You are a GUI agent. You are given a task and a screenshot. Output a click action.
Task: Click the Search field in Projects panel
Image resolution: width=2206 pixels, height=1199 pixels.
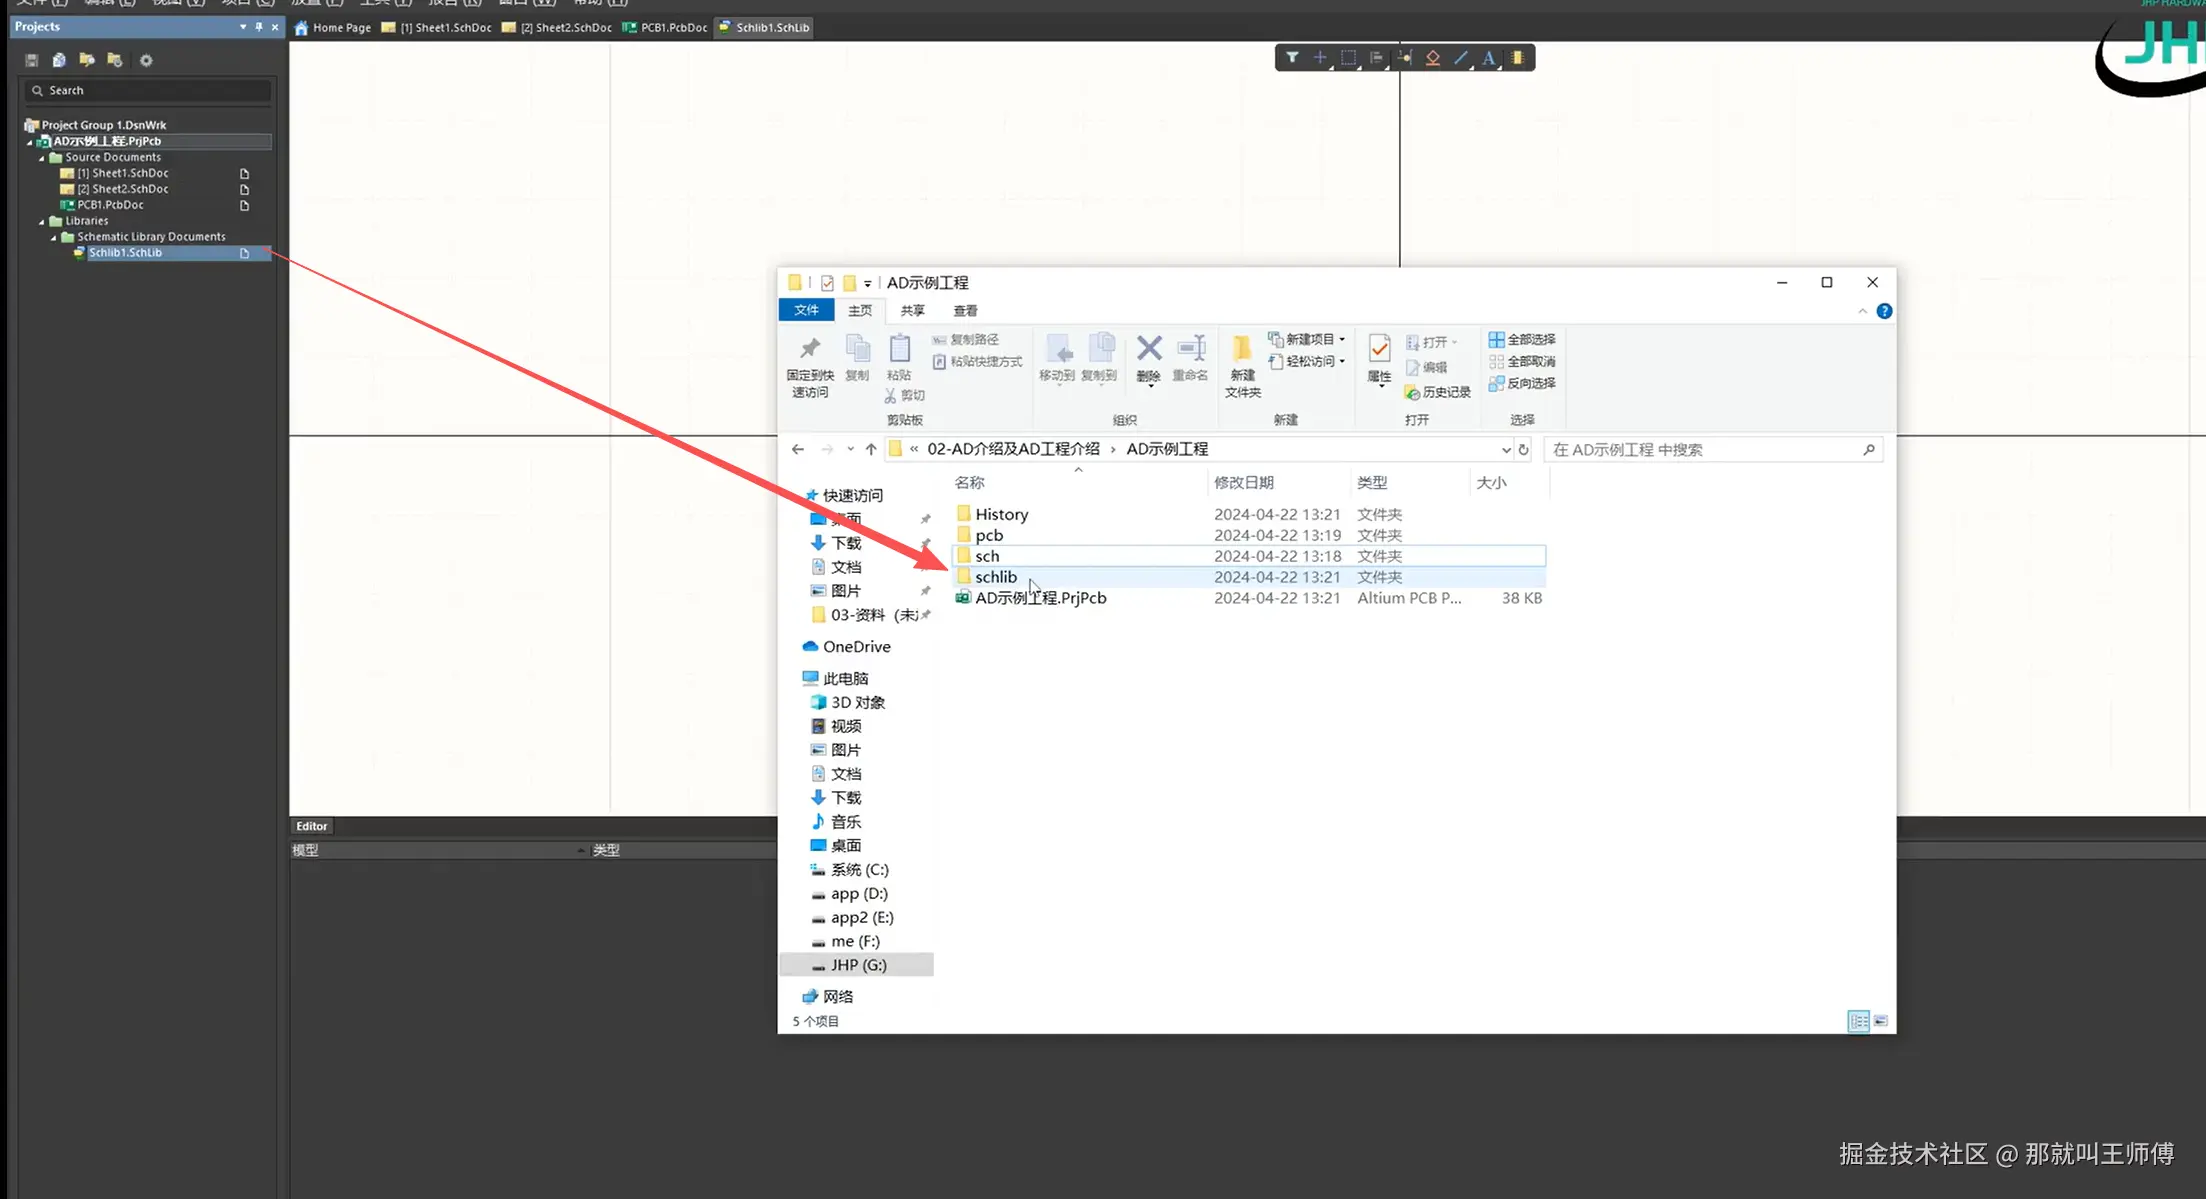click(x=148, y=91)
